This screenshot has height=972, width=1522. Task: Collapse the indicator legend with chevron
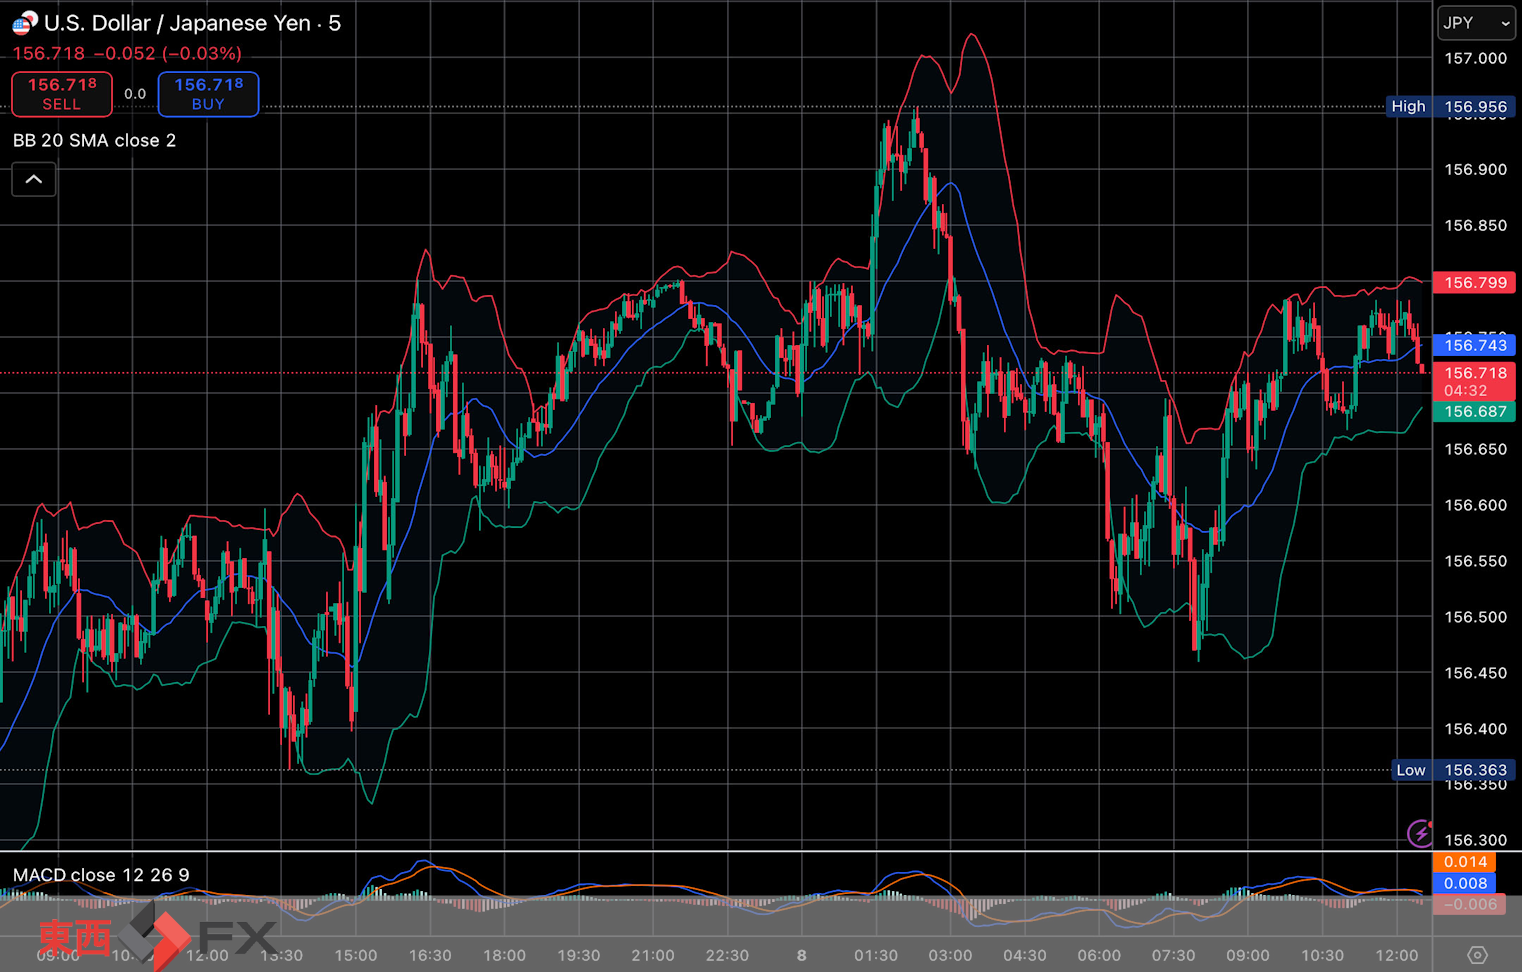coord(34,180)
